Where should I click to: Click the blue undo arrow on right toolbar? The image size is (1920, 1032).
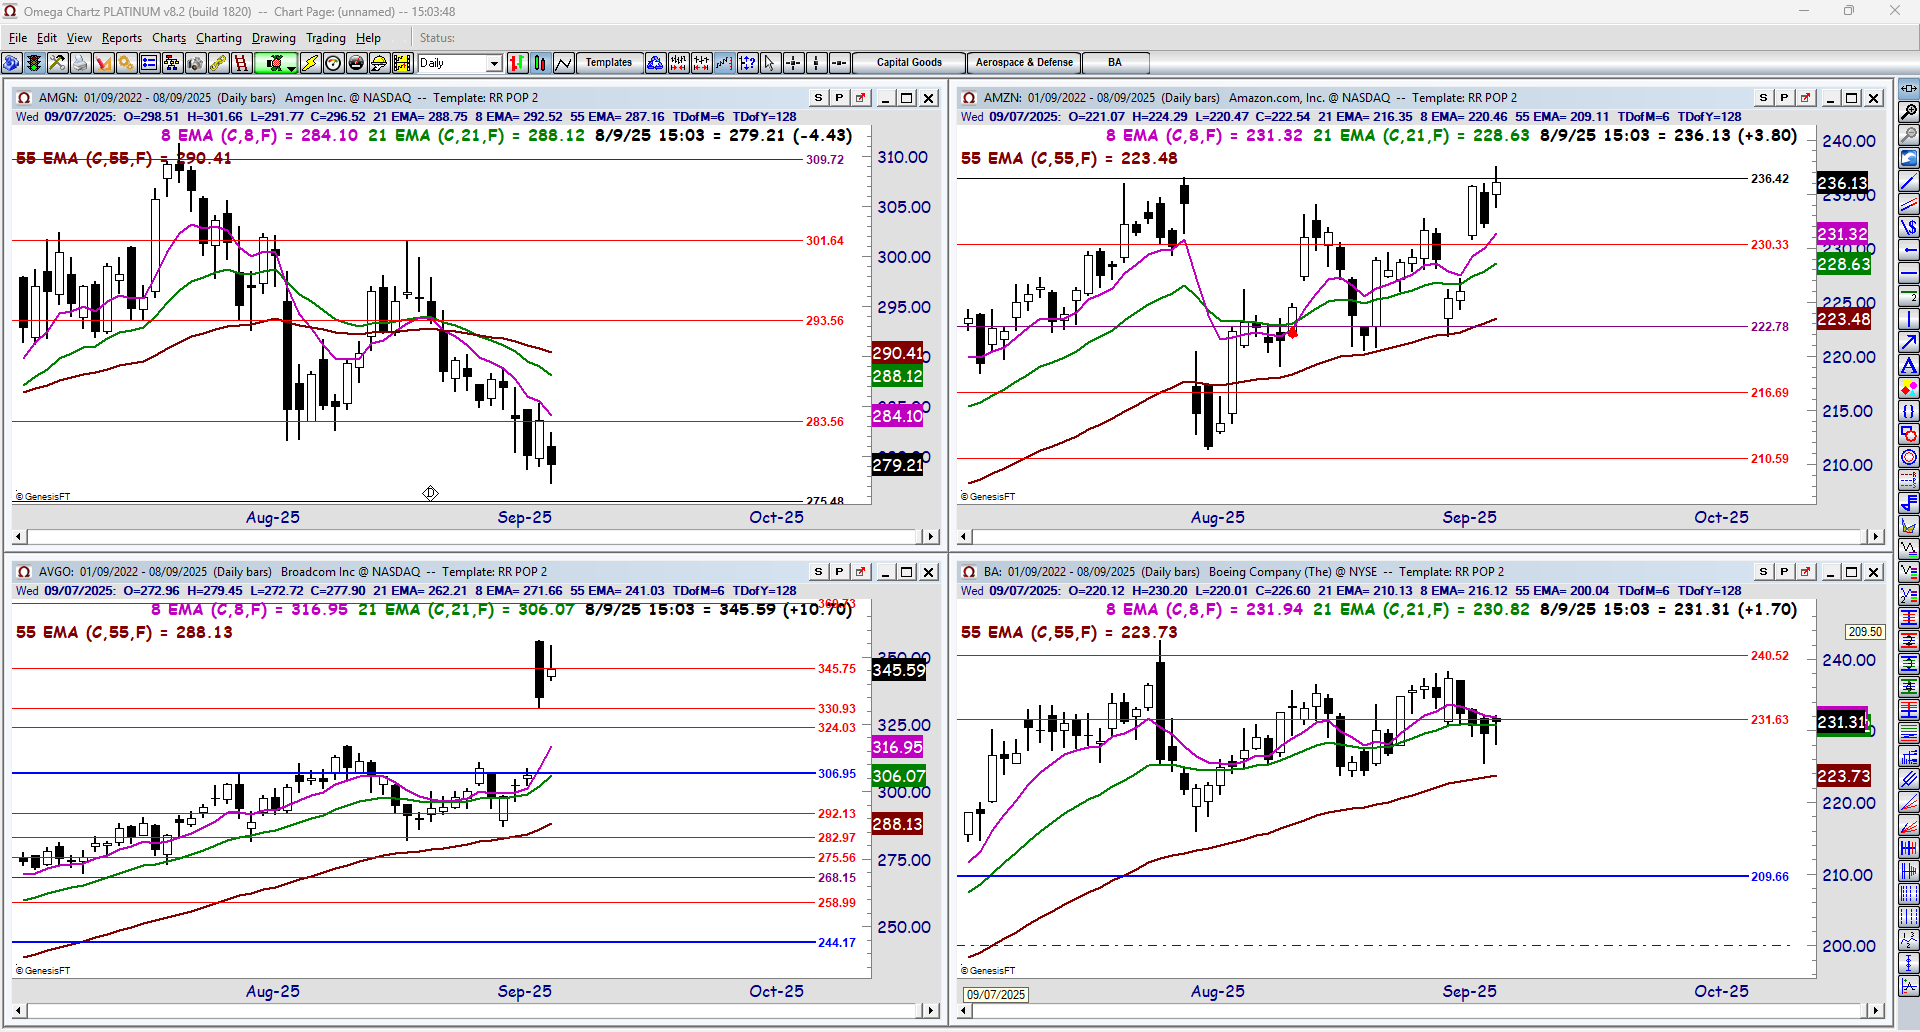[x=1909, y=158]
